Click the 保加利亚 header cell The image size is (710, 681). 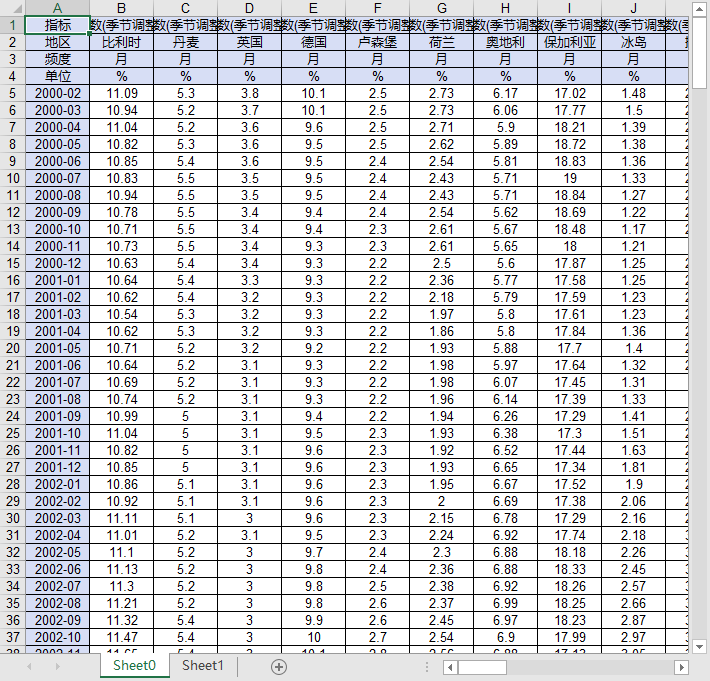[570, 43]
